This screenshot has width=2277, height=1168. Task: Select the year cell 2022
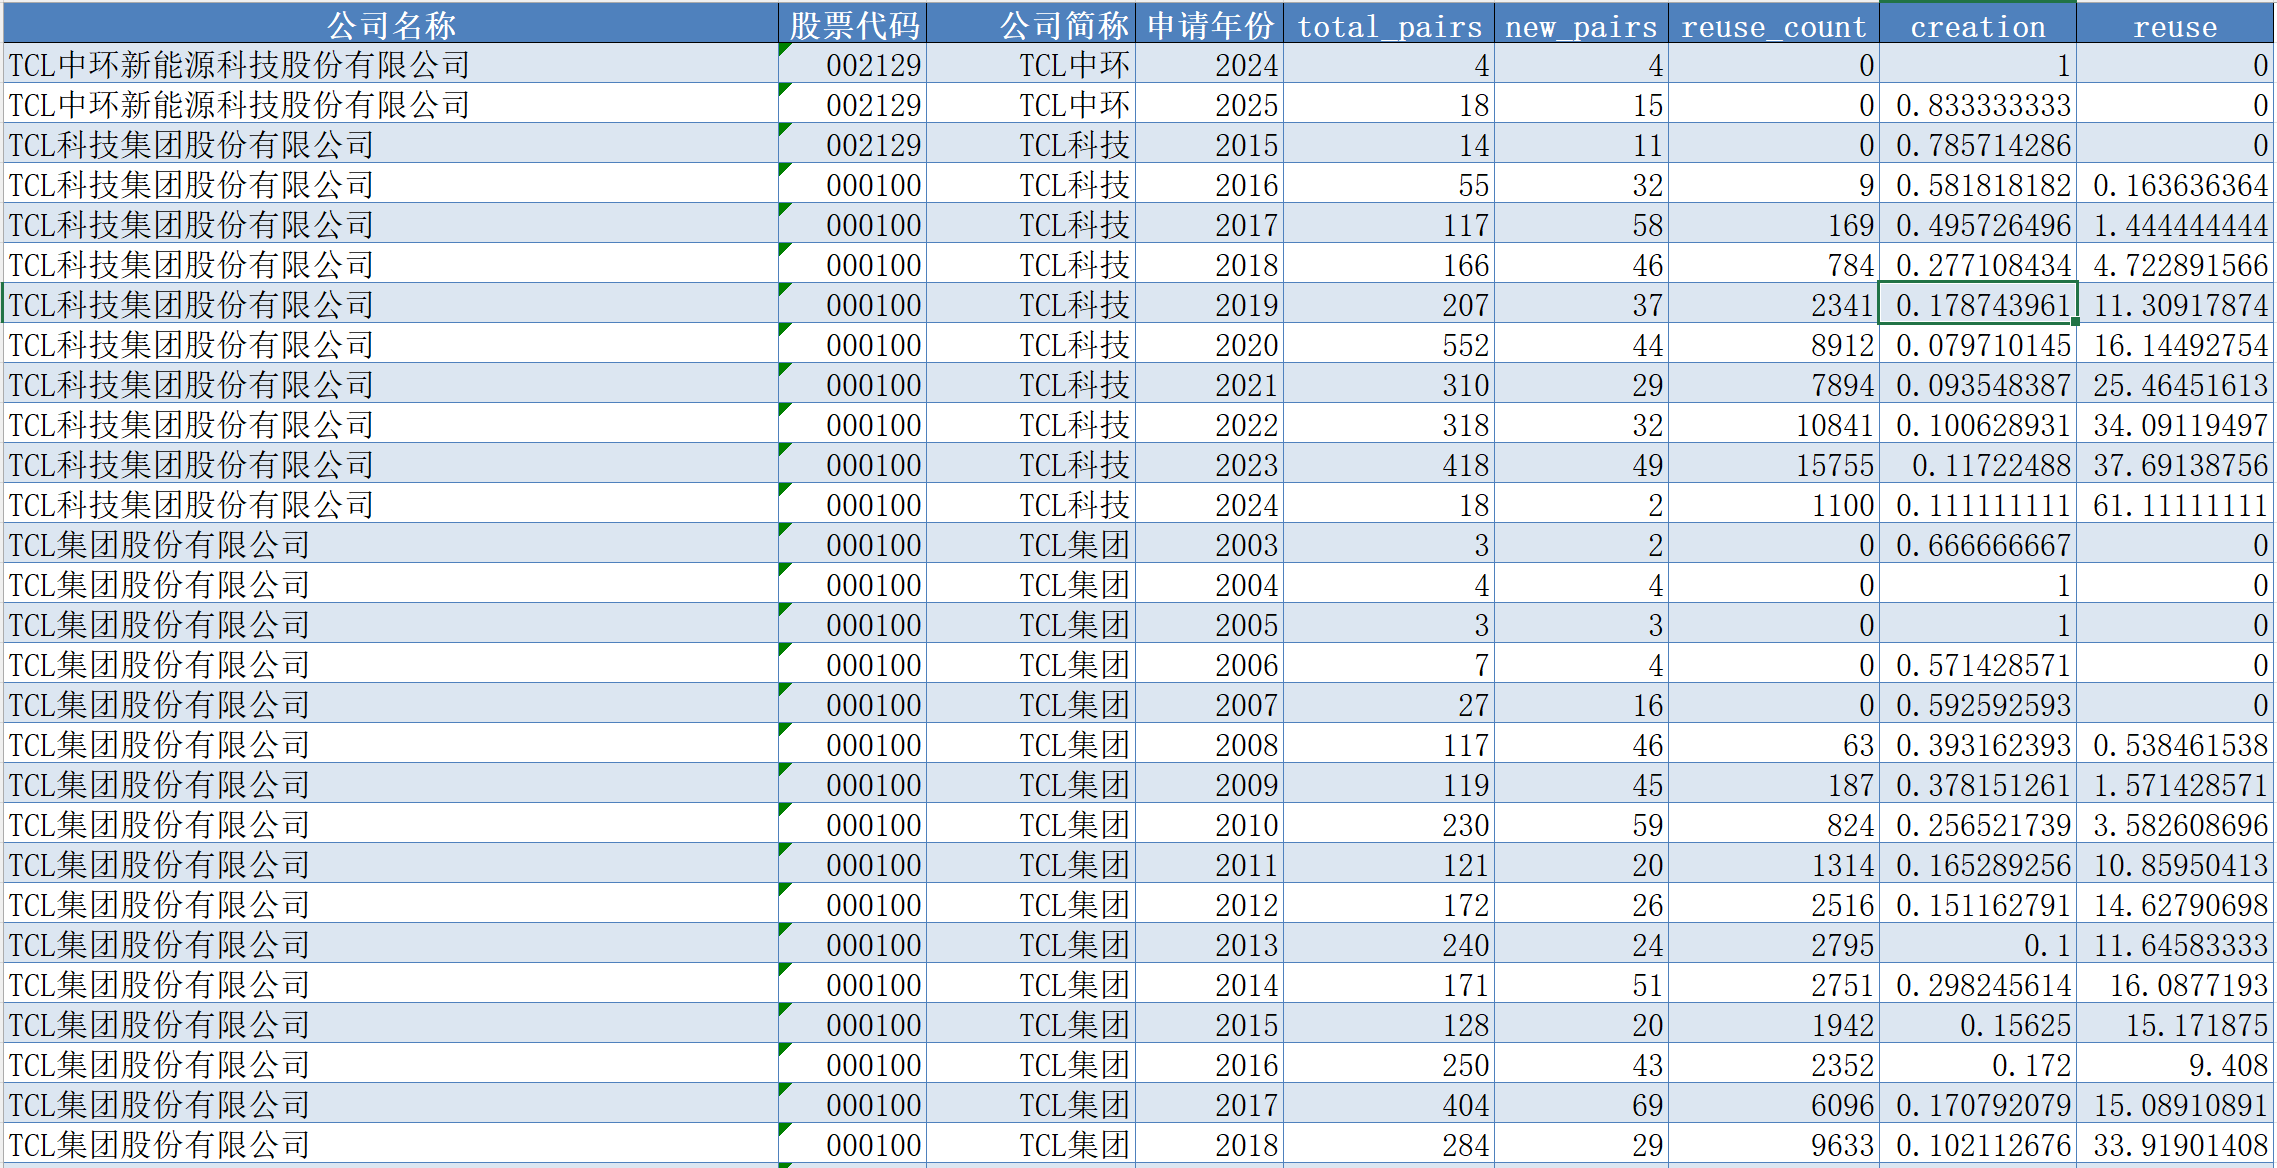(x=1209, y=424)
